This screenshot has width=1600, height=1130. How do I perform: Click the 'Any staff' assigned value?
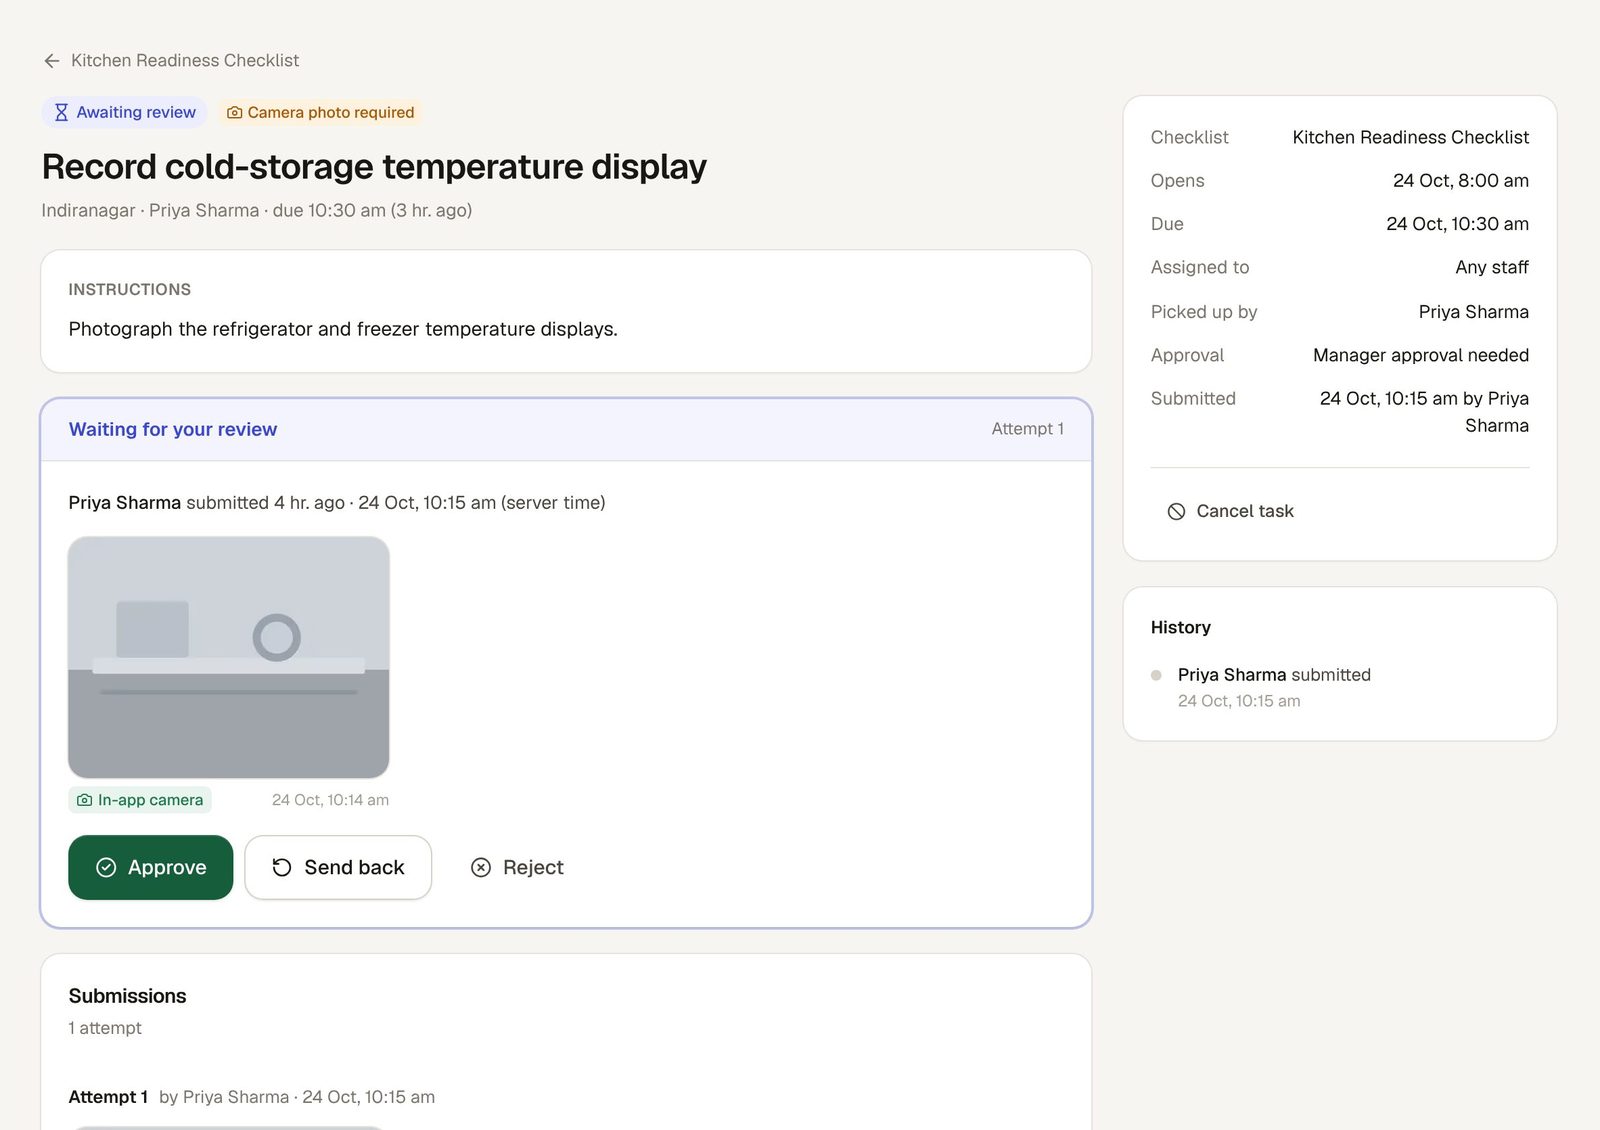click(x=1492, y=267)
